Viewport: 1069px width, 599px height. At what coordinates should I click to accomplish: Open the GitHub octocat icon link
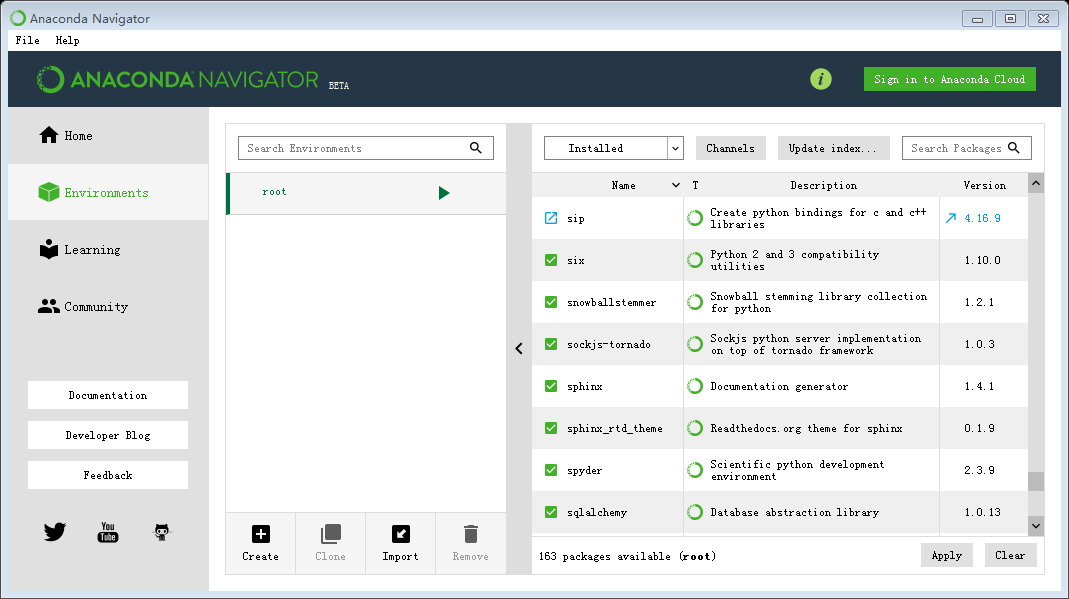click(x=162, y=532)
